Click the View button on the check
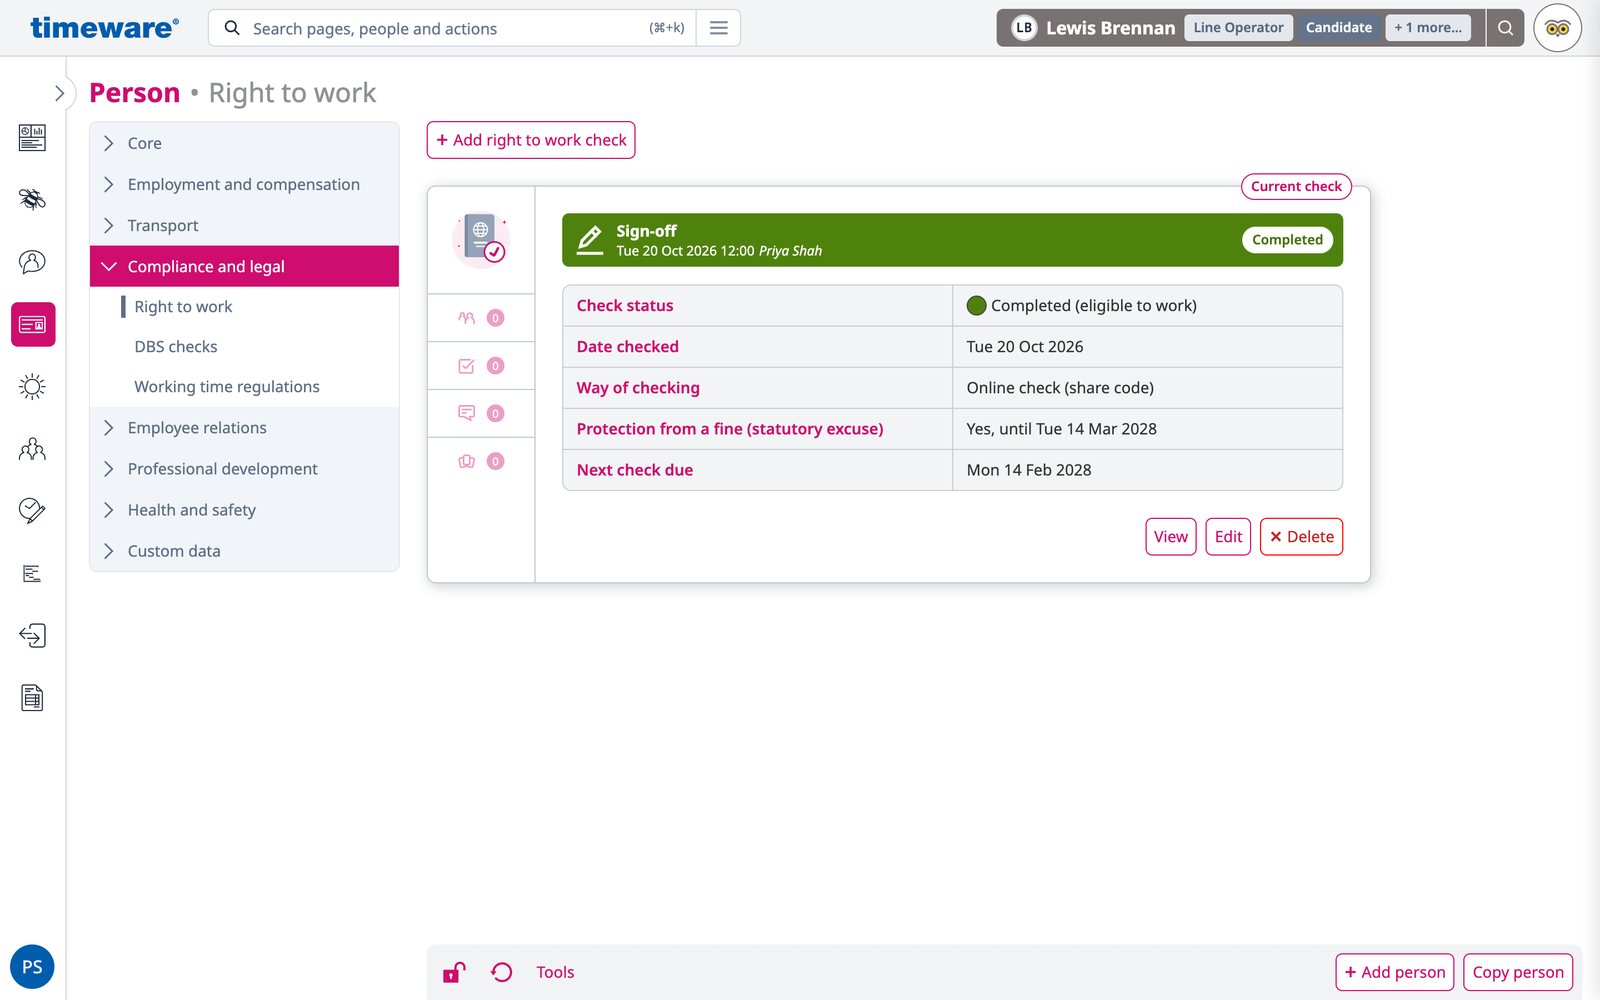This screenshot has width=1600, height=1000. click(1171, 537)
